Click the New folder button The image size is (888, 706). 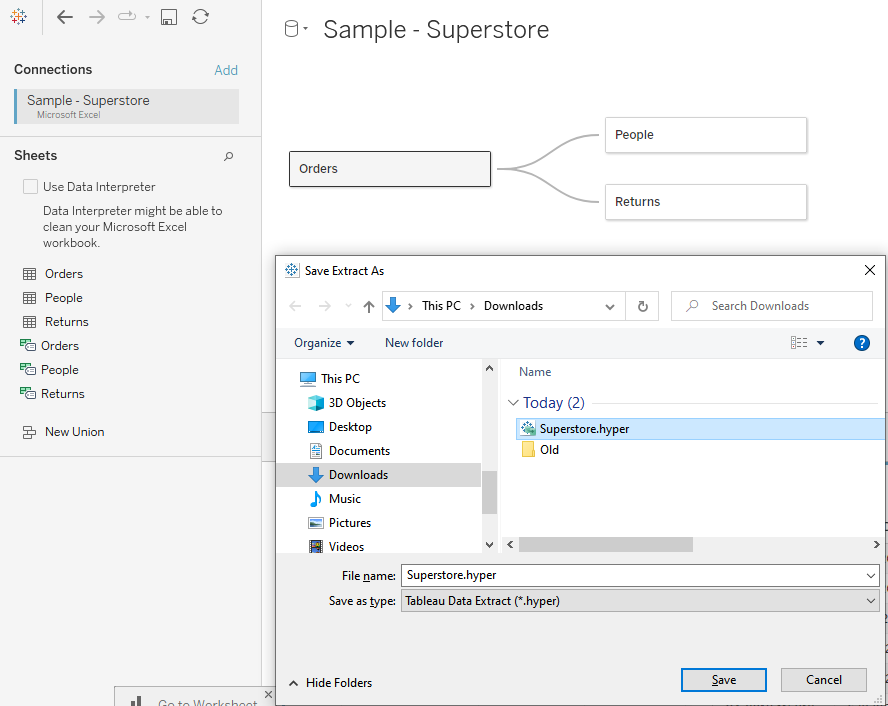click(x=414, y=343)
